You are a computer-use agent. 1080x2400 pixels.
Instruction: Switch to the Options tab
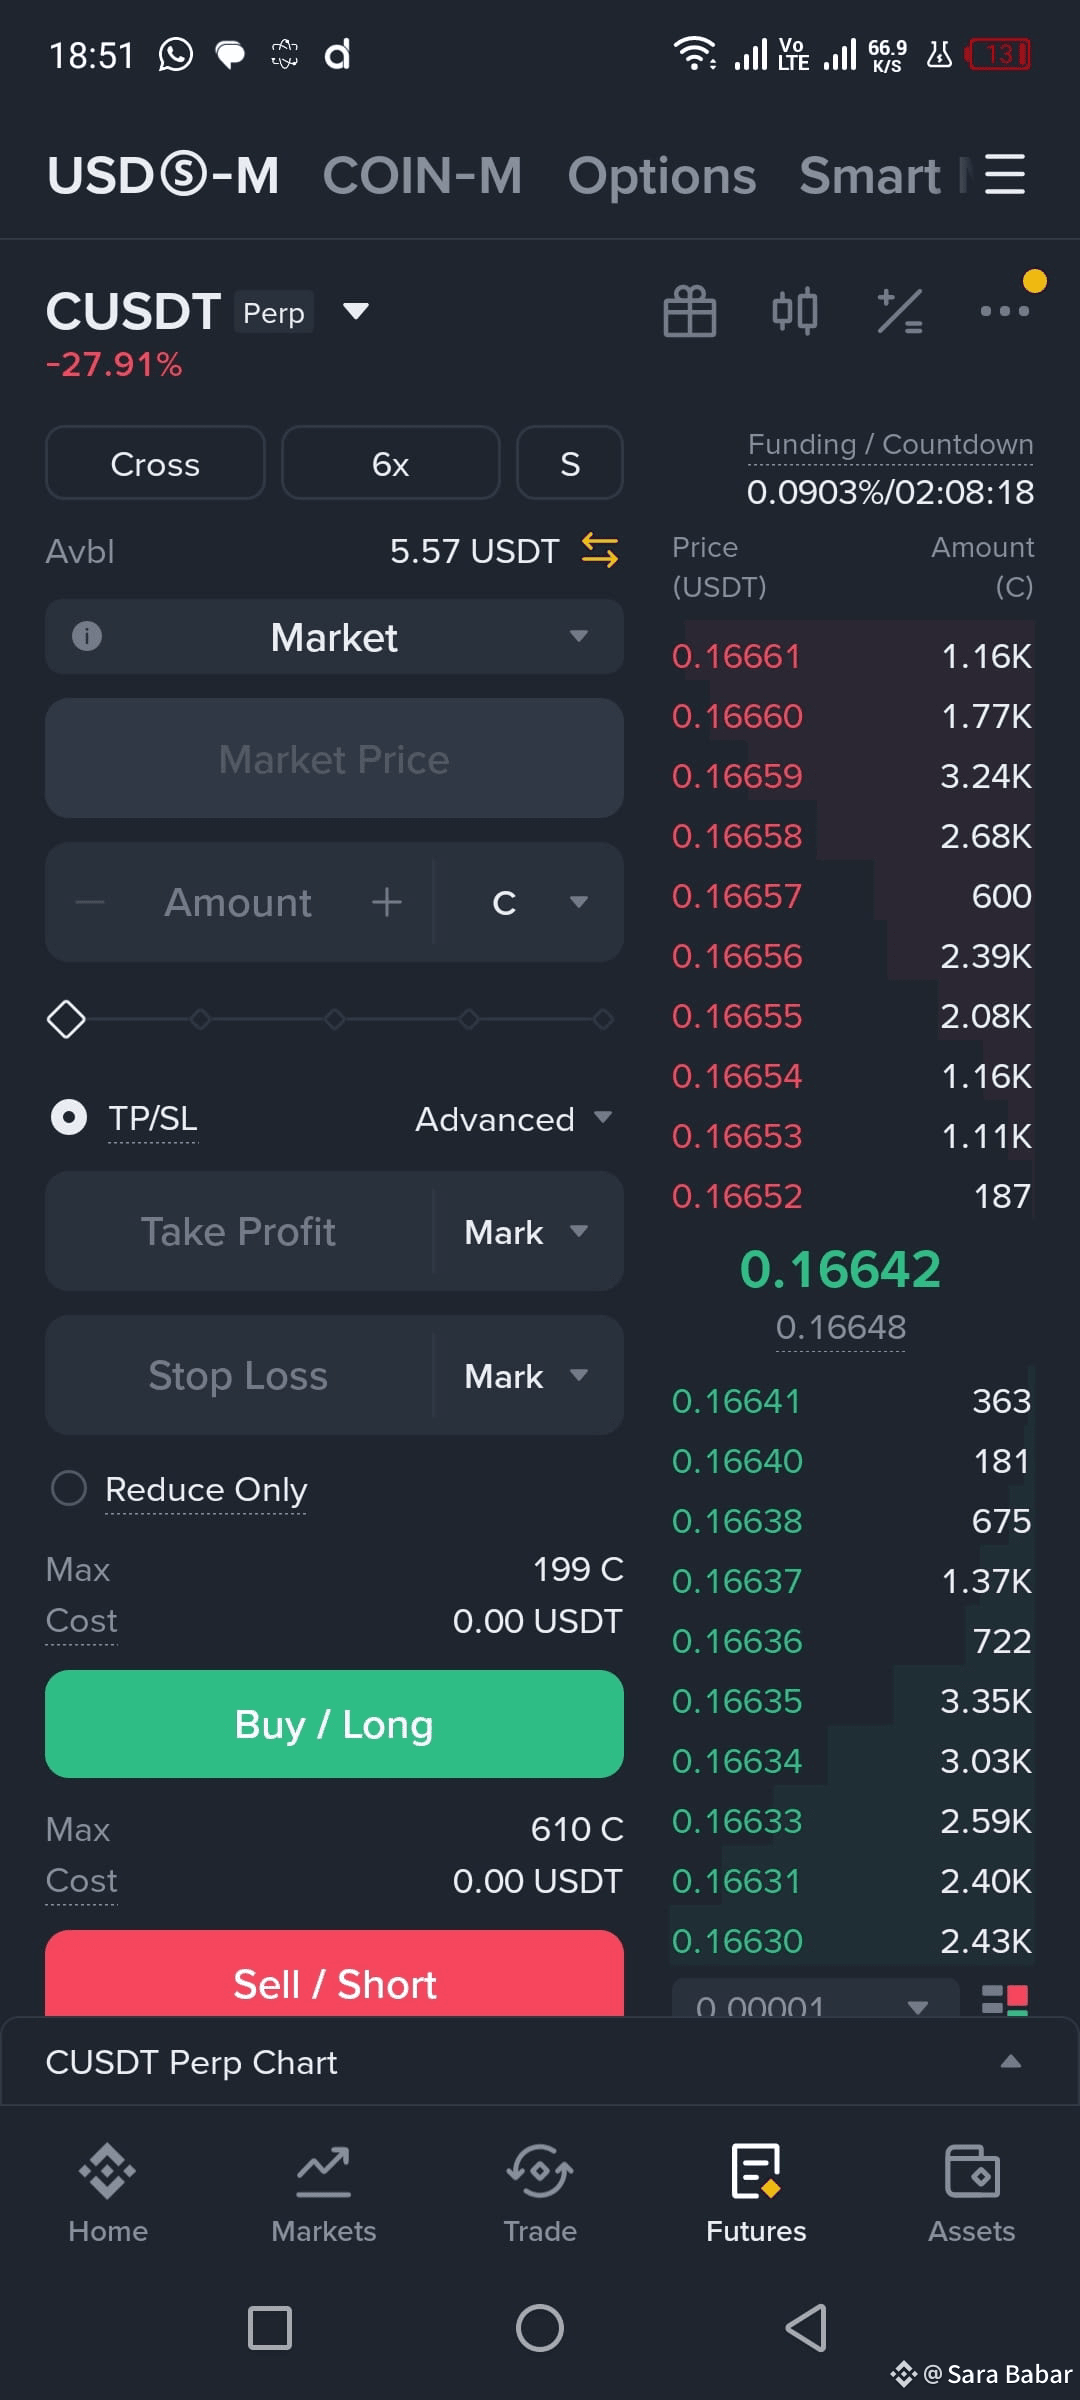(x=661, y=175)
